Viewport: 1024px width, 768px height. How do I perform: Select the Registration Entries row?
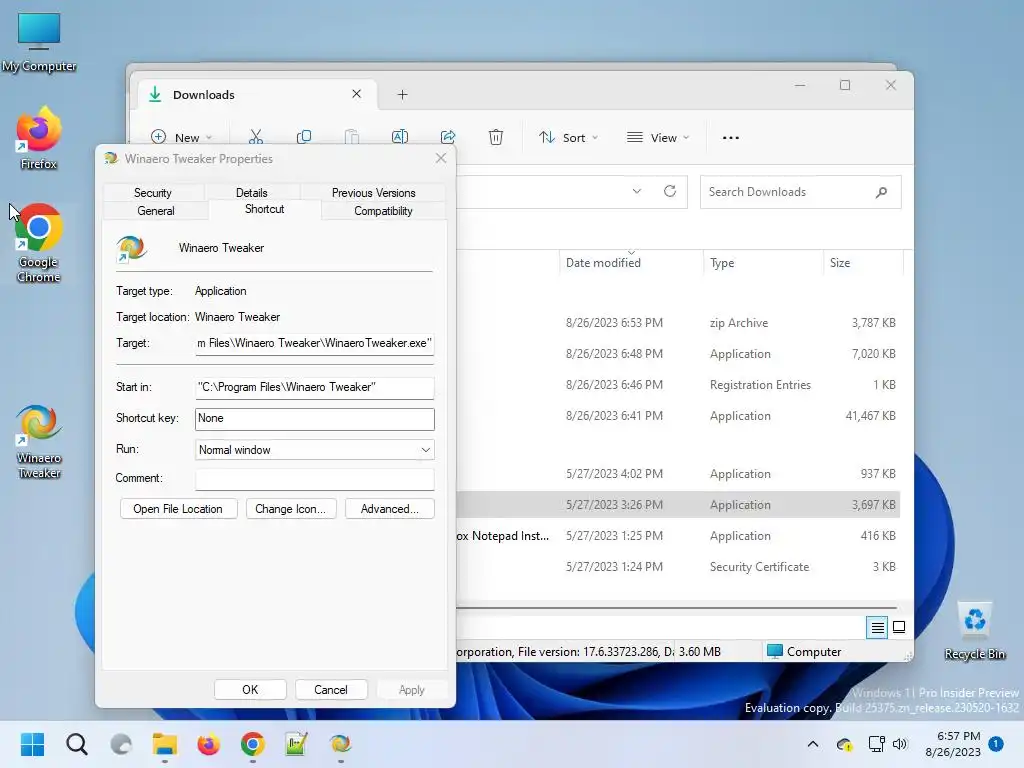click(678, 385)
